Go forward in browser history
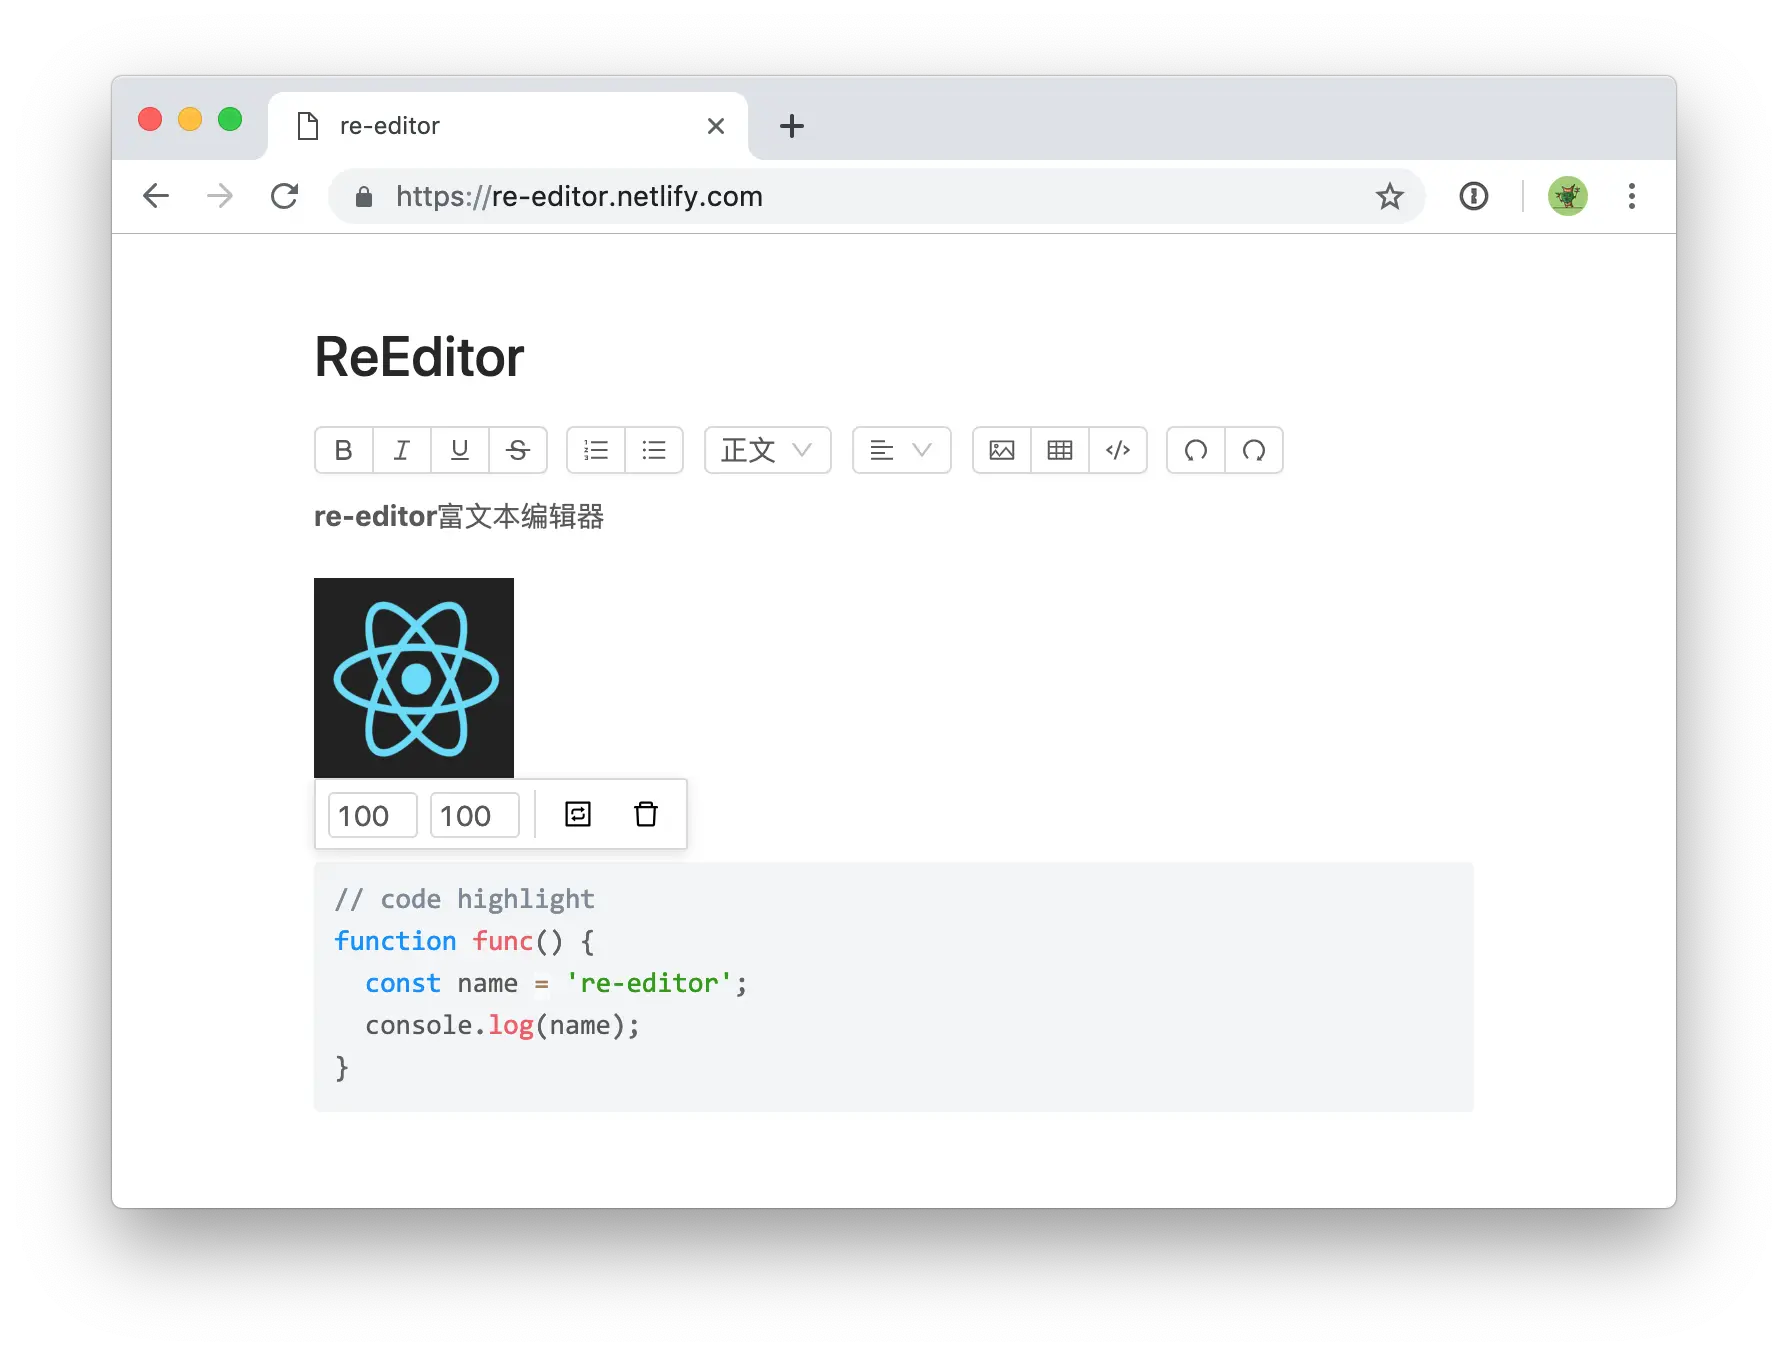 220,196
